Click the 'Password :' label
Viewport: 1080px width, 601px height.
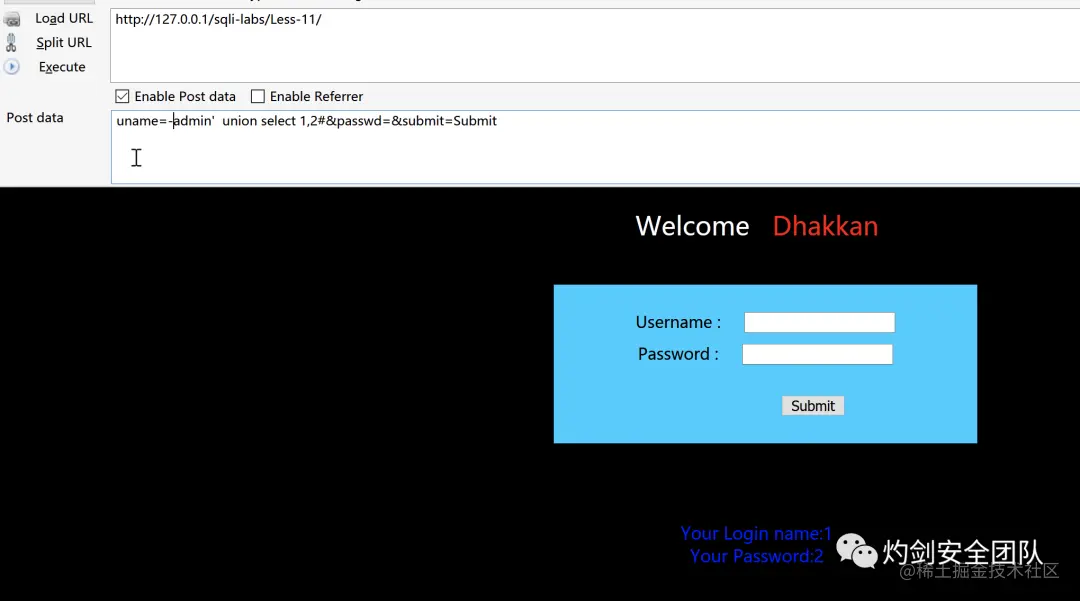coord(678,355)
